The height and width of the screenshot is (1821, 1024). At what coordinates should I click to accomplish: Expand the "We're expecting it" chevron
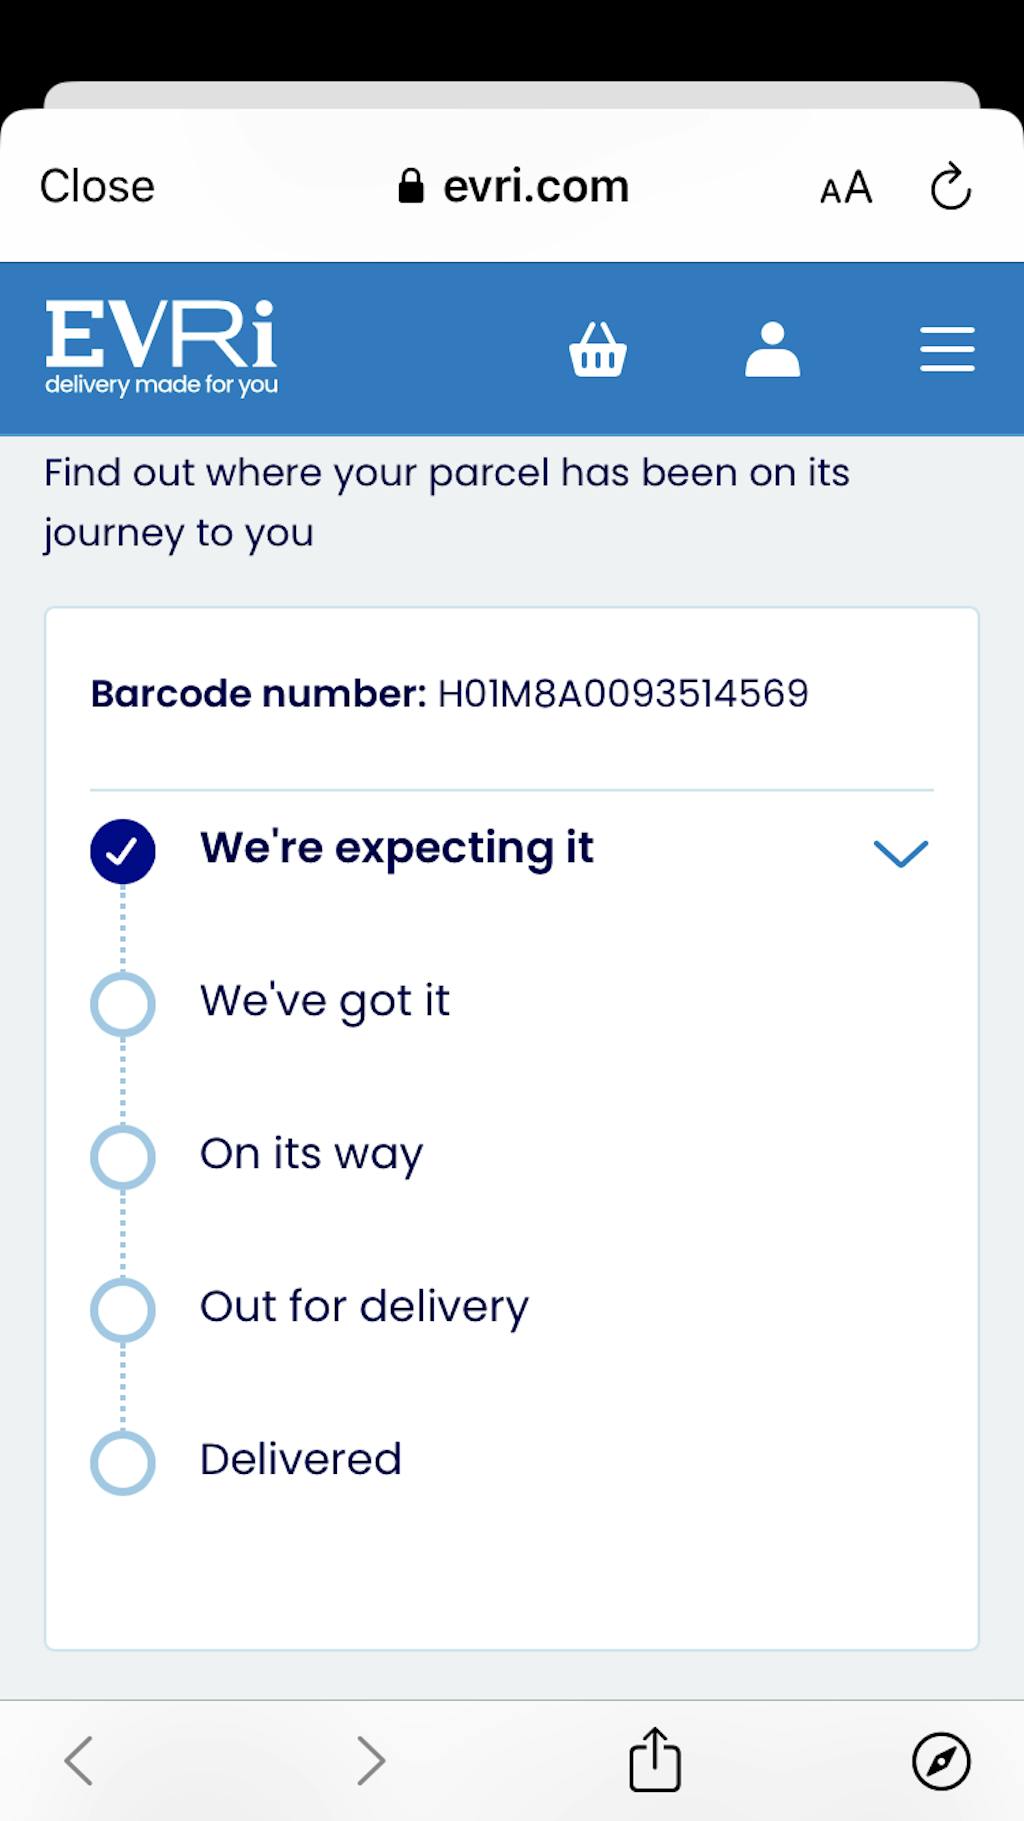pos(901,853)
